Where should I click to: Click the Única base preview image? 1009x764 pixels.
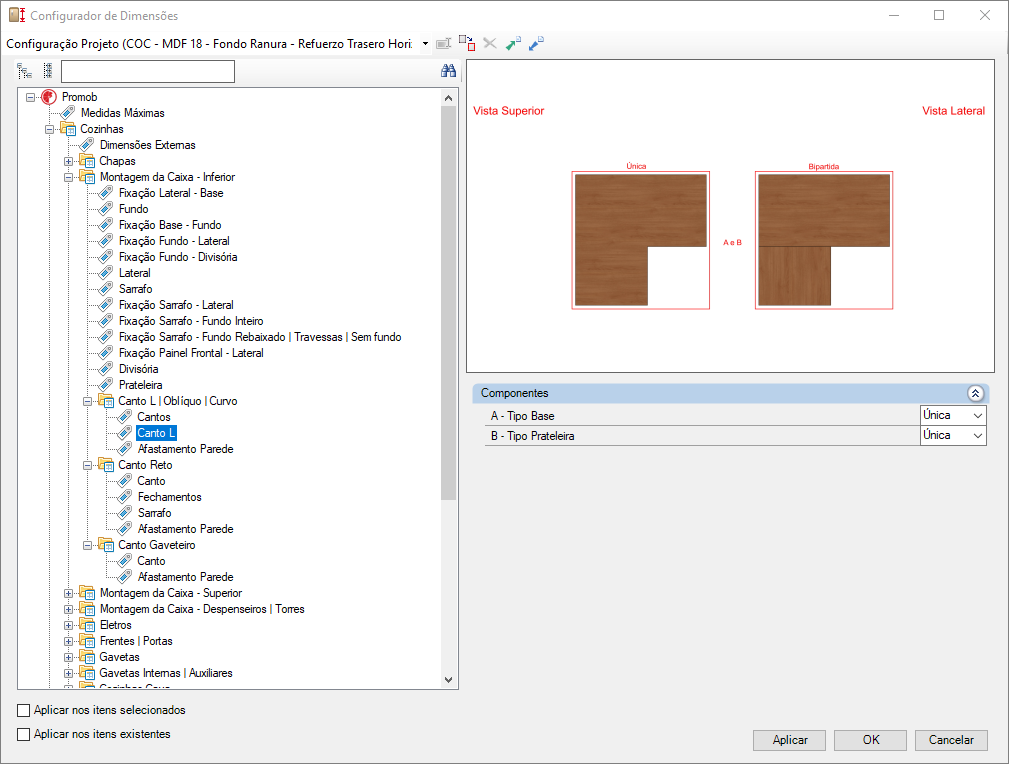pyautogui.click(x=641, y=240)
